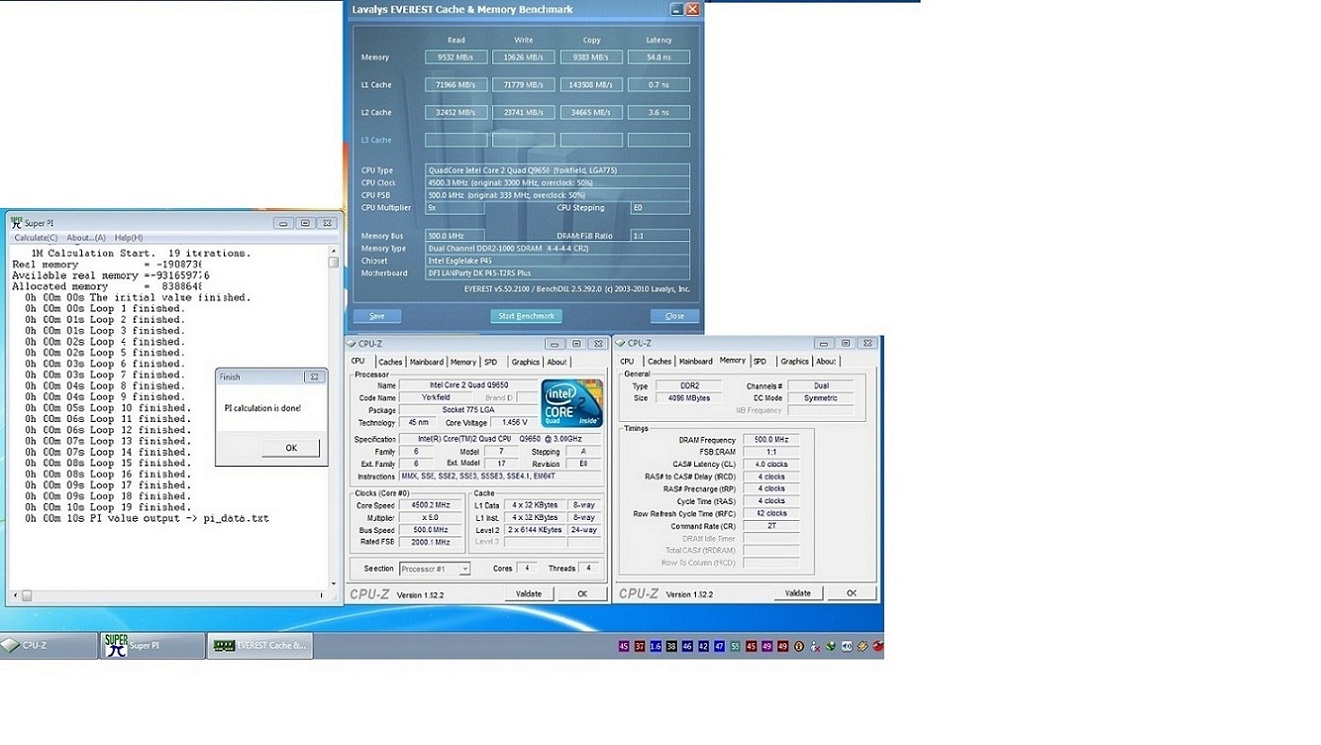This screenshot has height=745, width=1321.
Task: Click the 46 tray icon
Action: point(687,647)
